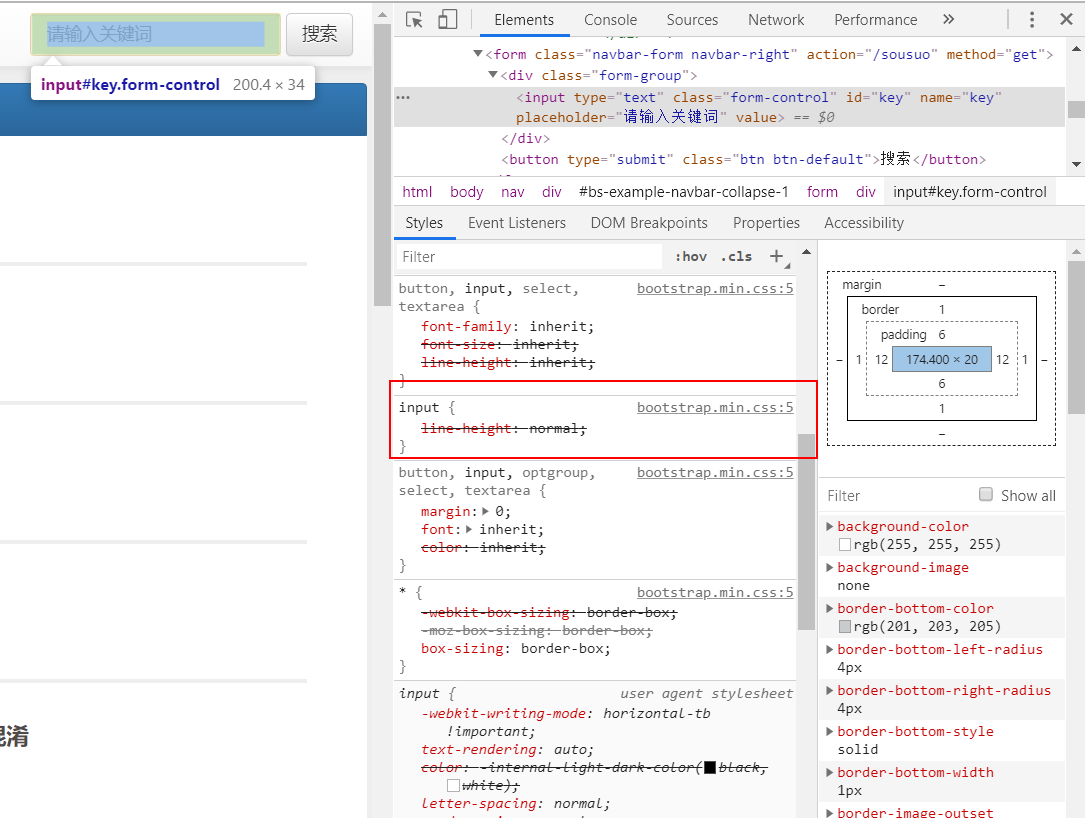Screen dimensions: 1085x818
Task: Click the new style rule plus icon
Action: pos(776,257)
